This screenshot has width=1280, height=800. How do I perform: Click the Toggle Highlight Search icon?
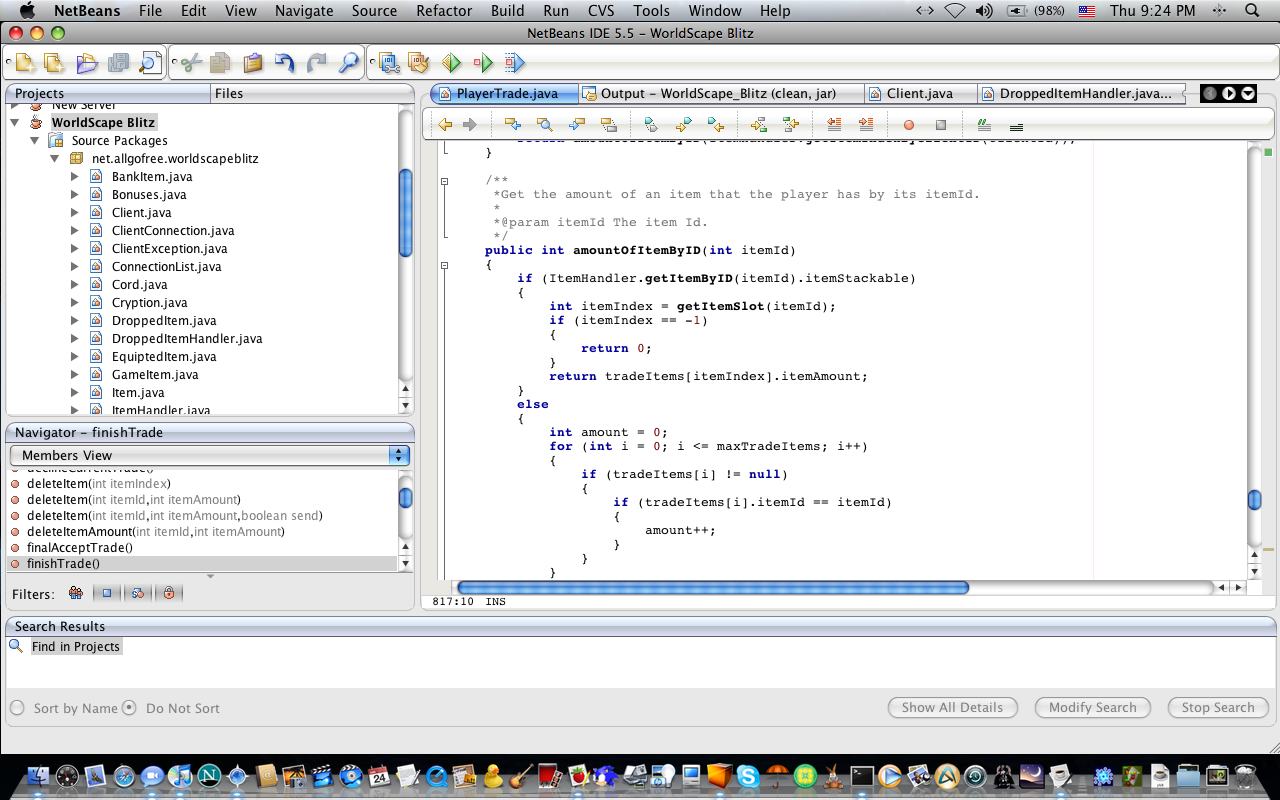[608, 125]
